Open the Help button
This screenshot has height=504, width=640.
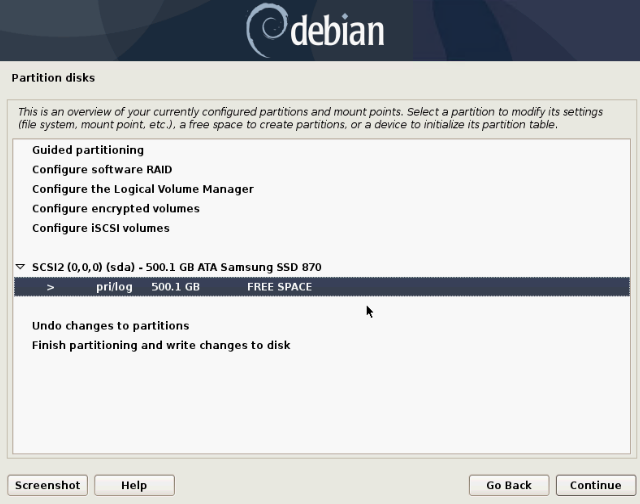(x=134, y=485)
